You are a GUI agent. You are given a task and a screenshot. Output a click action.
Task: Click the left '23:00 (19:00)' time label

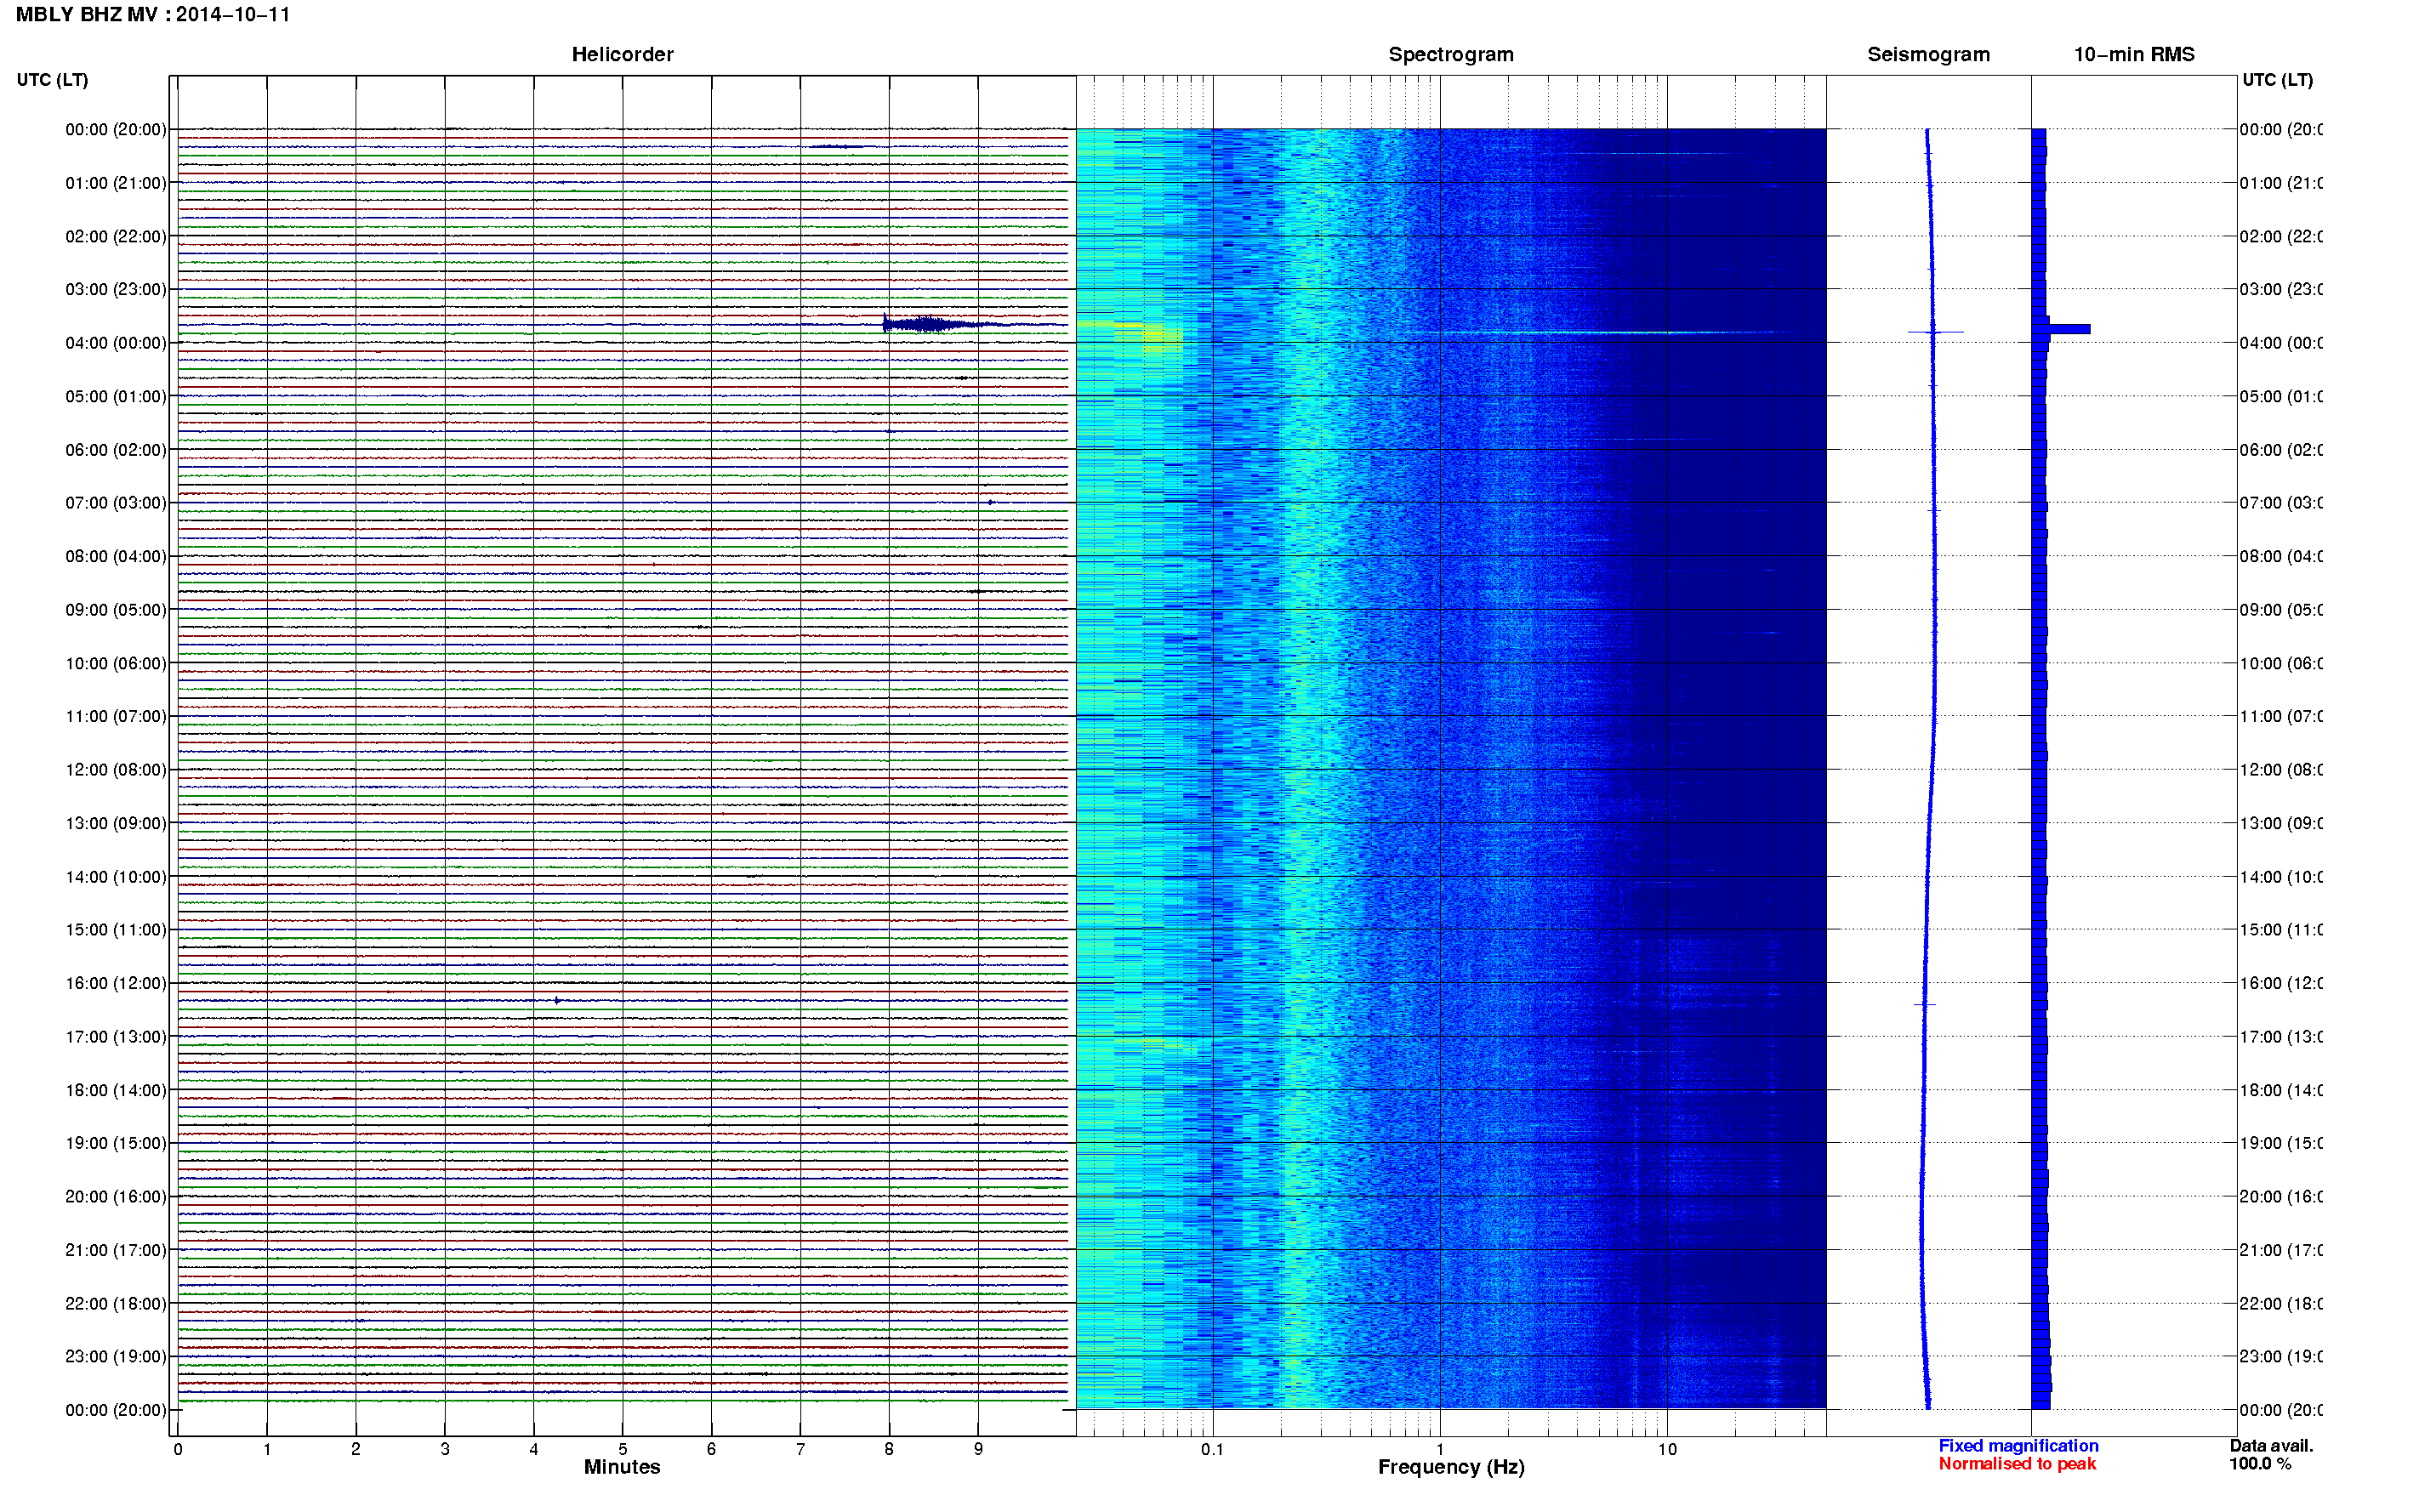[116, 1357]
